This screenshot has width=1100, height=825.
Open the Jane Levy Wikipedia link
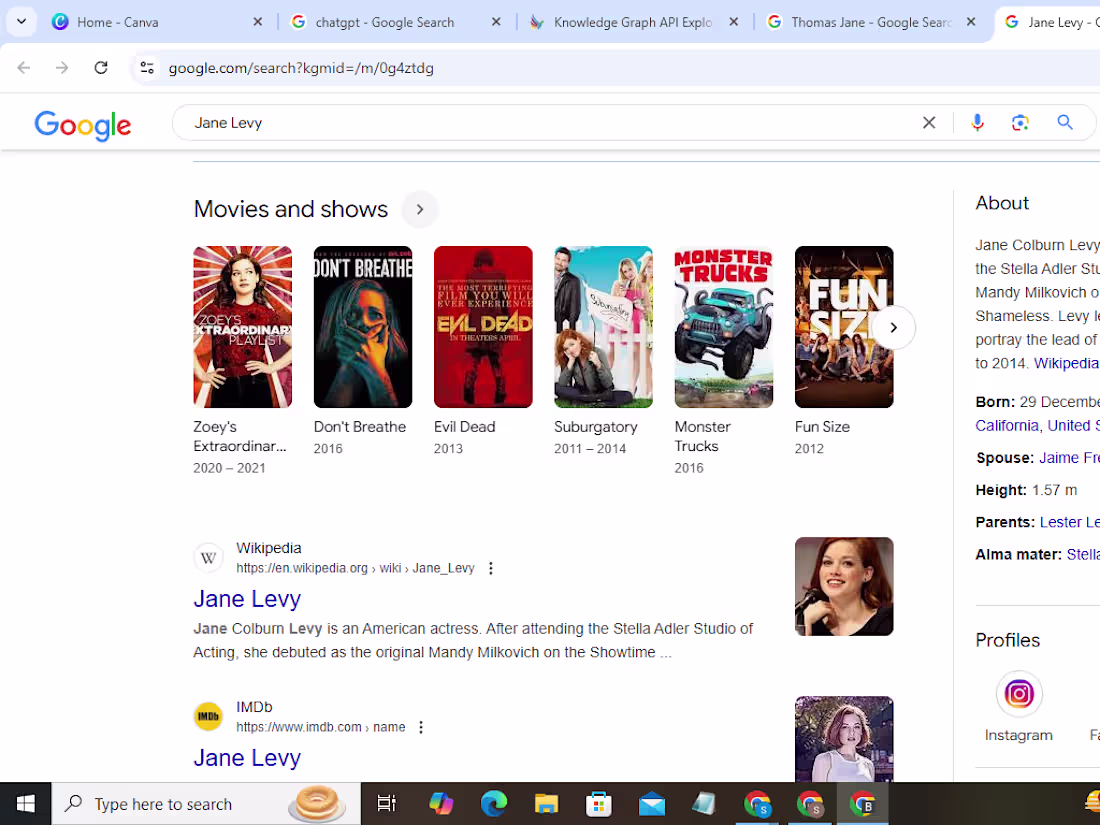(x=247, y=598)
